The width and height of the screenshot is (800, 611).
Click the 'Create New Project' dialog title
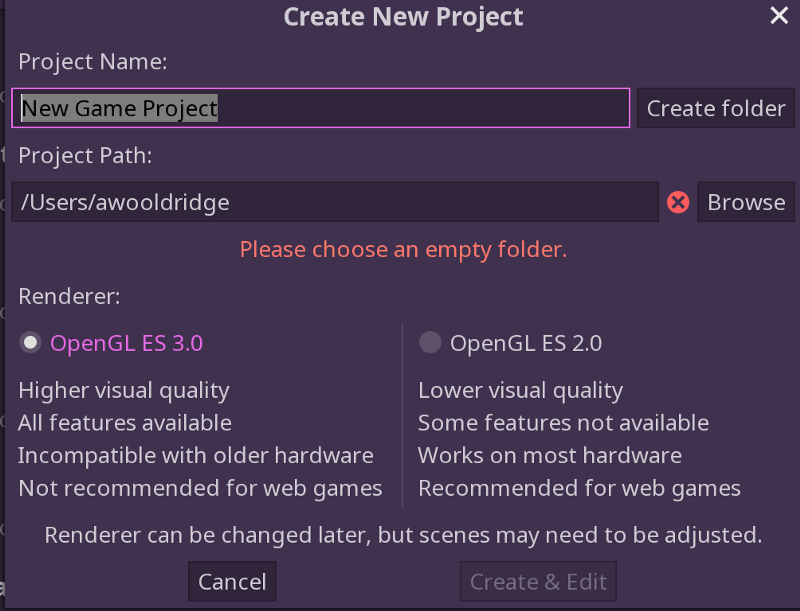[403, 17]
